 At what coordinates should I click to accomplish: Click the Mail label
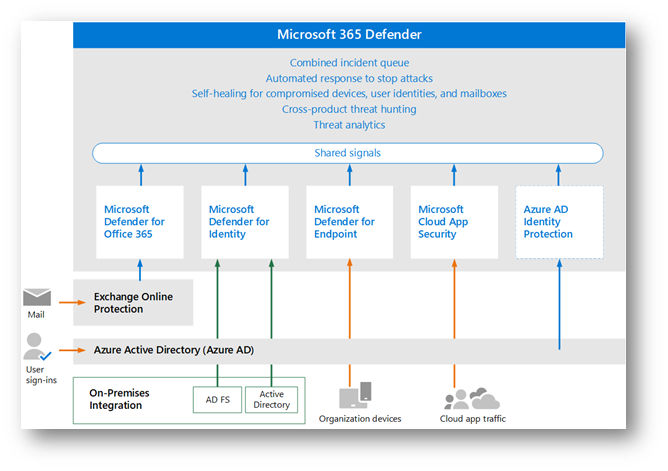click(36, 315)
